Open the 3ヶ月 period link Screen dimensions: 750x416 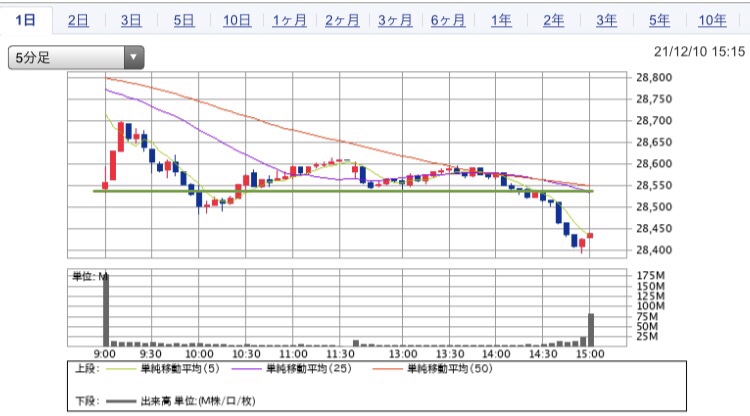(x=395, y=21)
